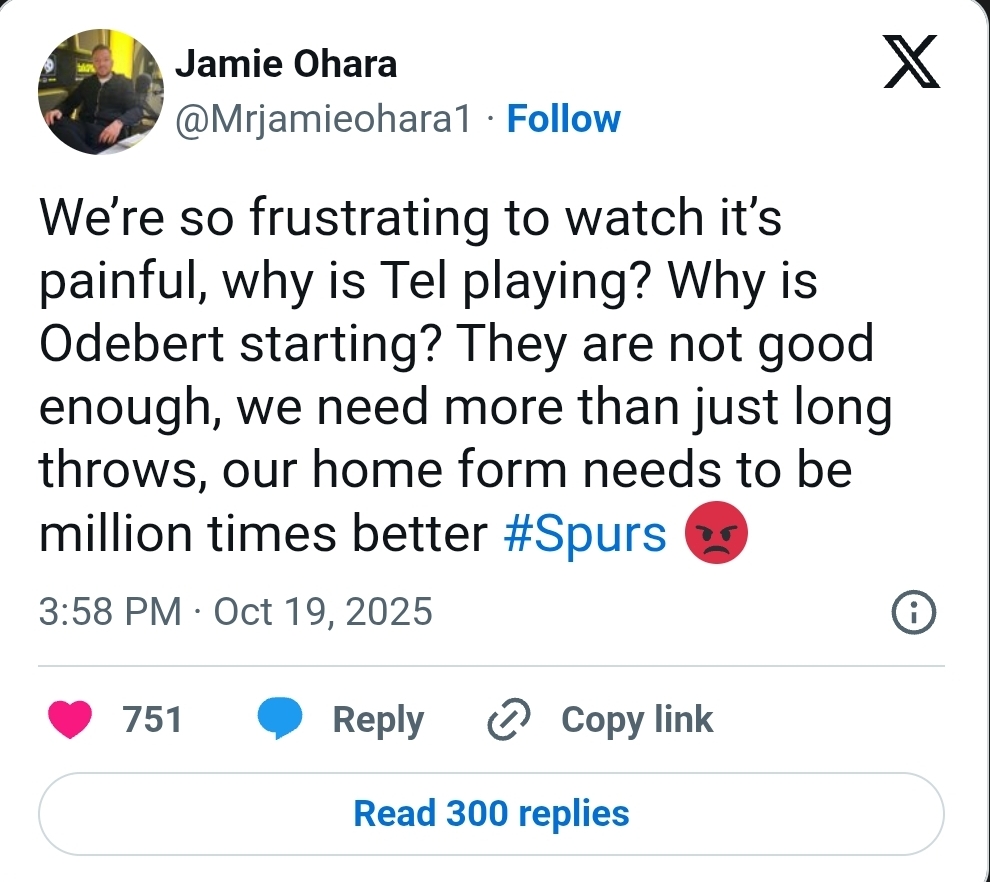Click the 751 likes count
This screenshot has height=882, width=990.
tap(152, 720)
